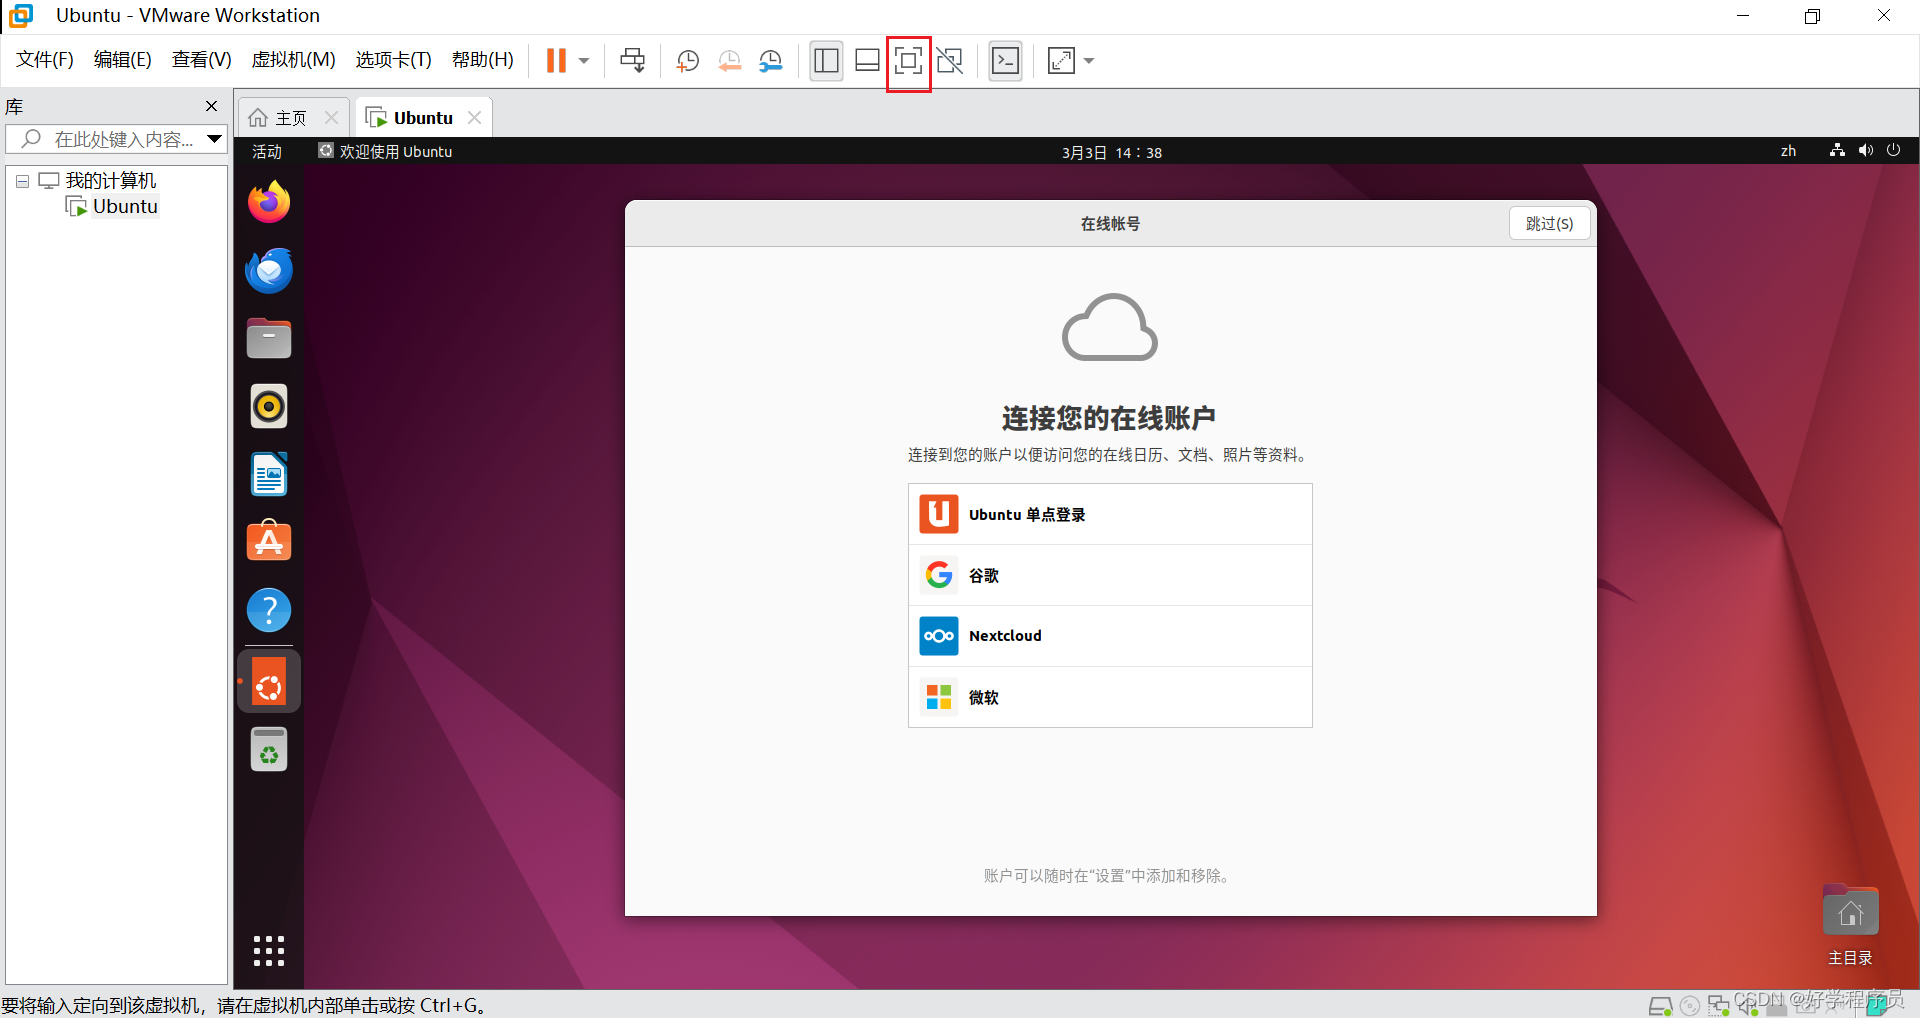Close the Ubuntu tab

(x=475, y=118)
